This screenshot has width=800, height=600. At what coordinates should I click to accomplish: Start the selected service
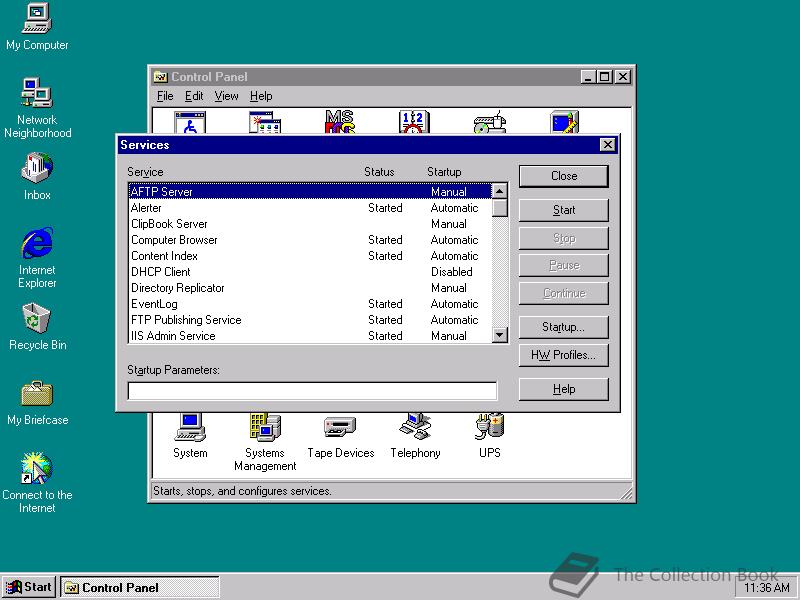click(564, 210)
